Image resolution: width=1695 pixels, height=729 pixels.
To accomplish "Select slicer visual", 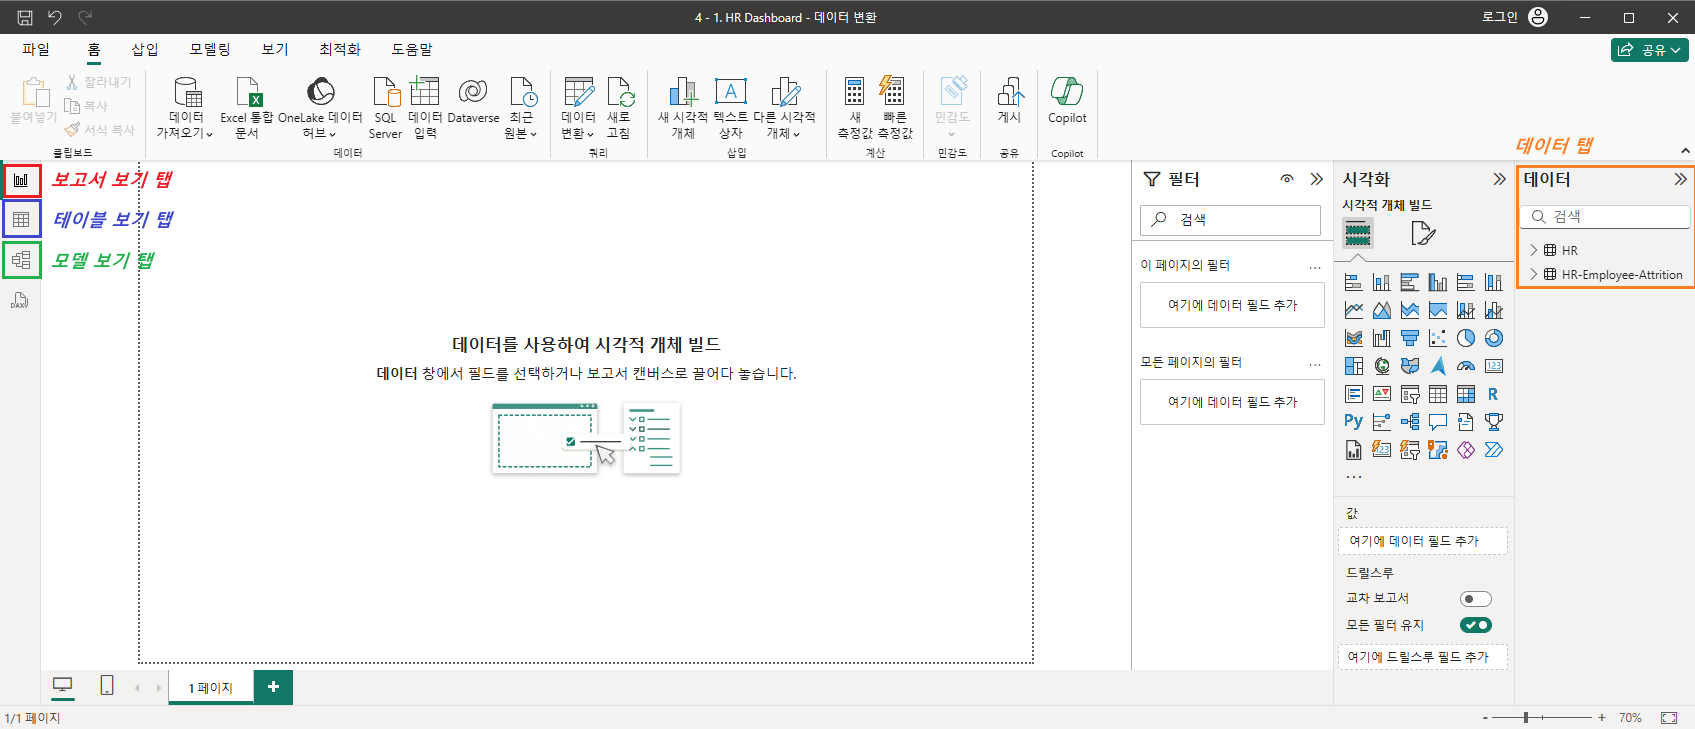I will (x=1410, y=394).
